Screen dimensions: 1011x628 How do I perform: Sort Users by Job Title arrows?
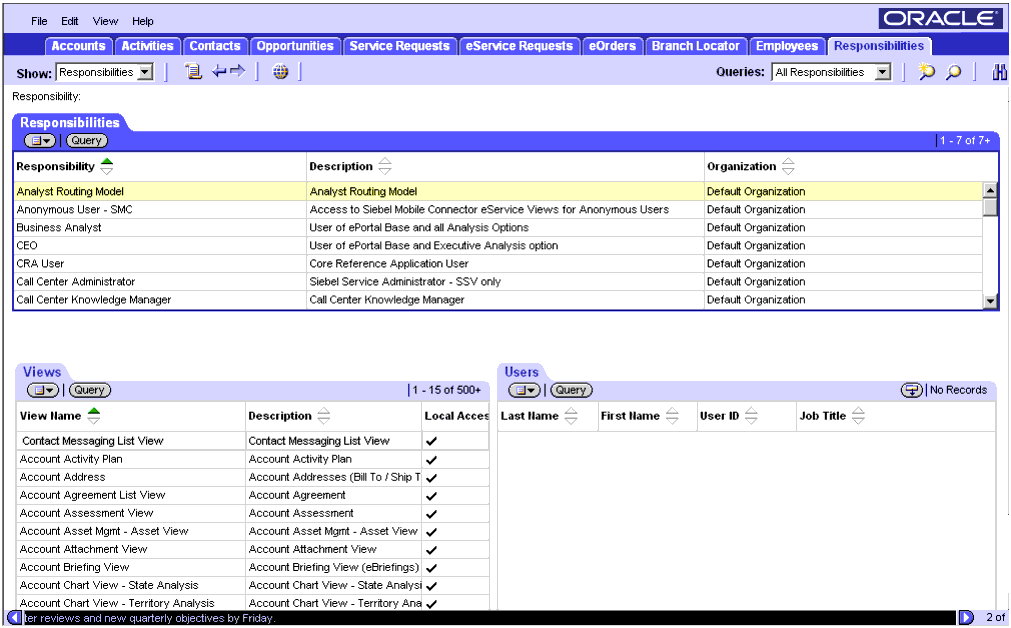click(x=858, y=416)
